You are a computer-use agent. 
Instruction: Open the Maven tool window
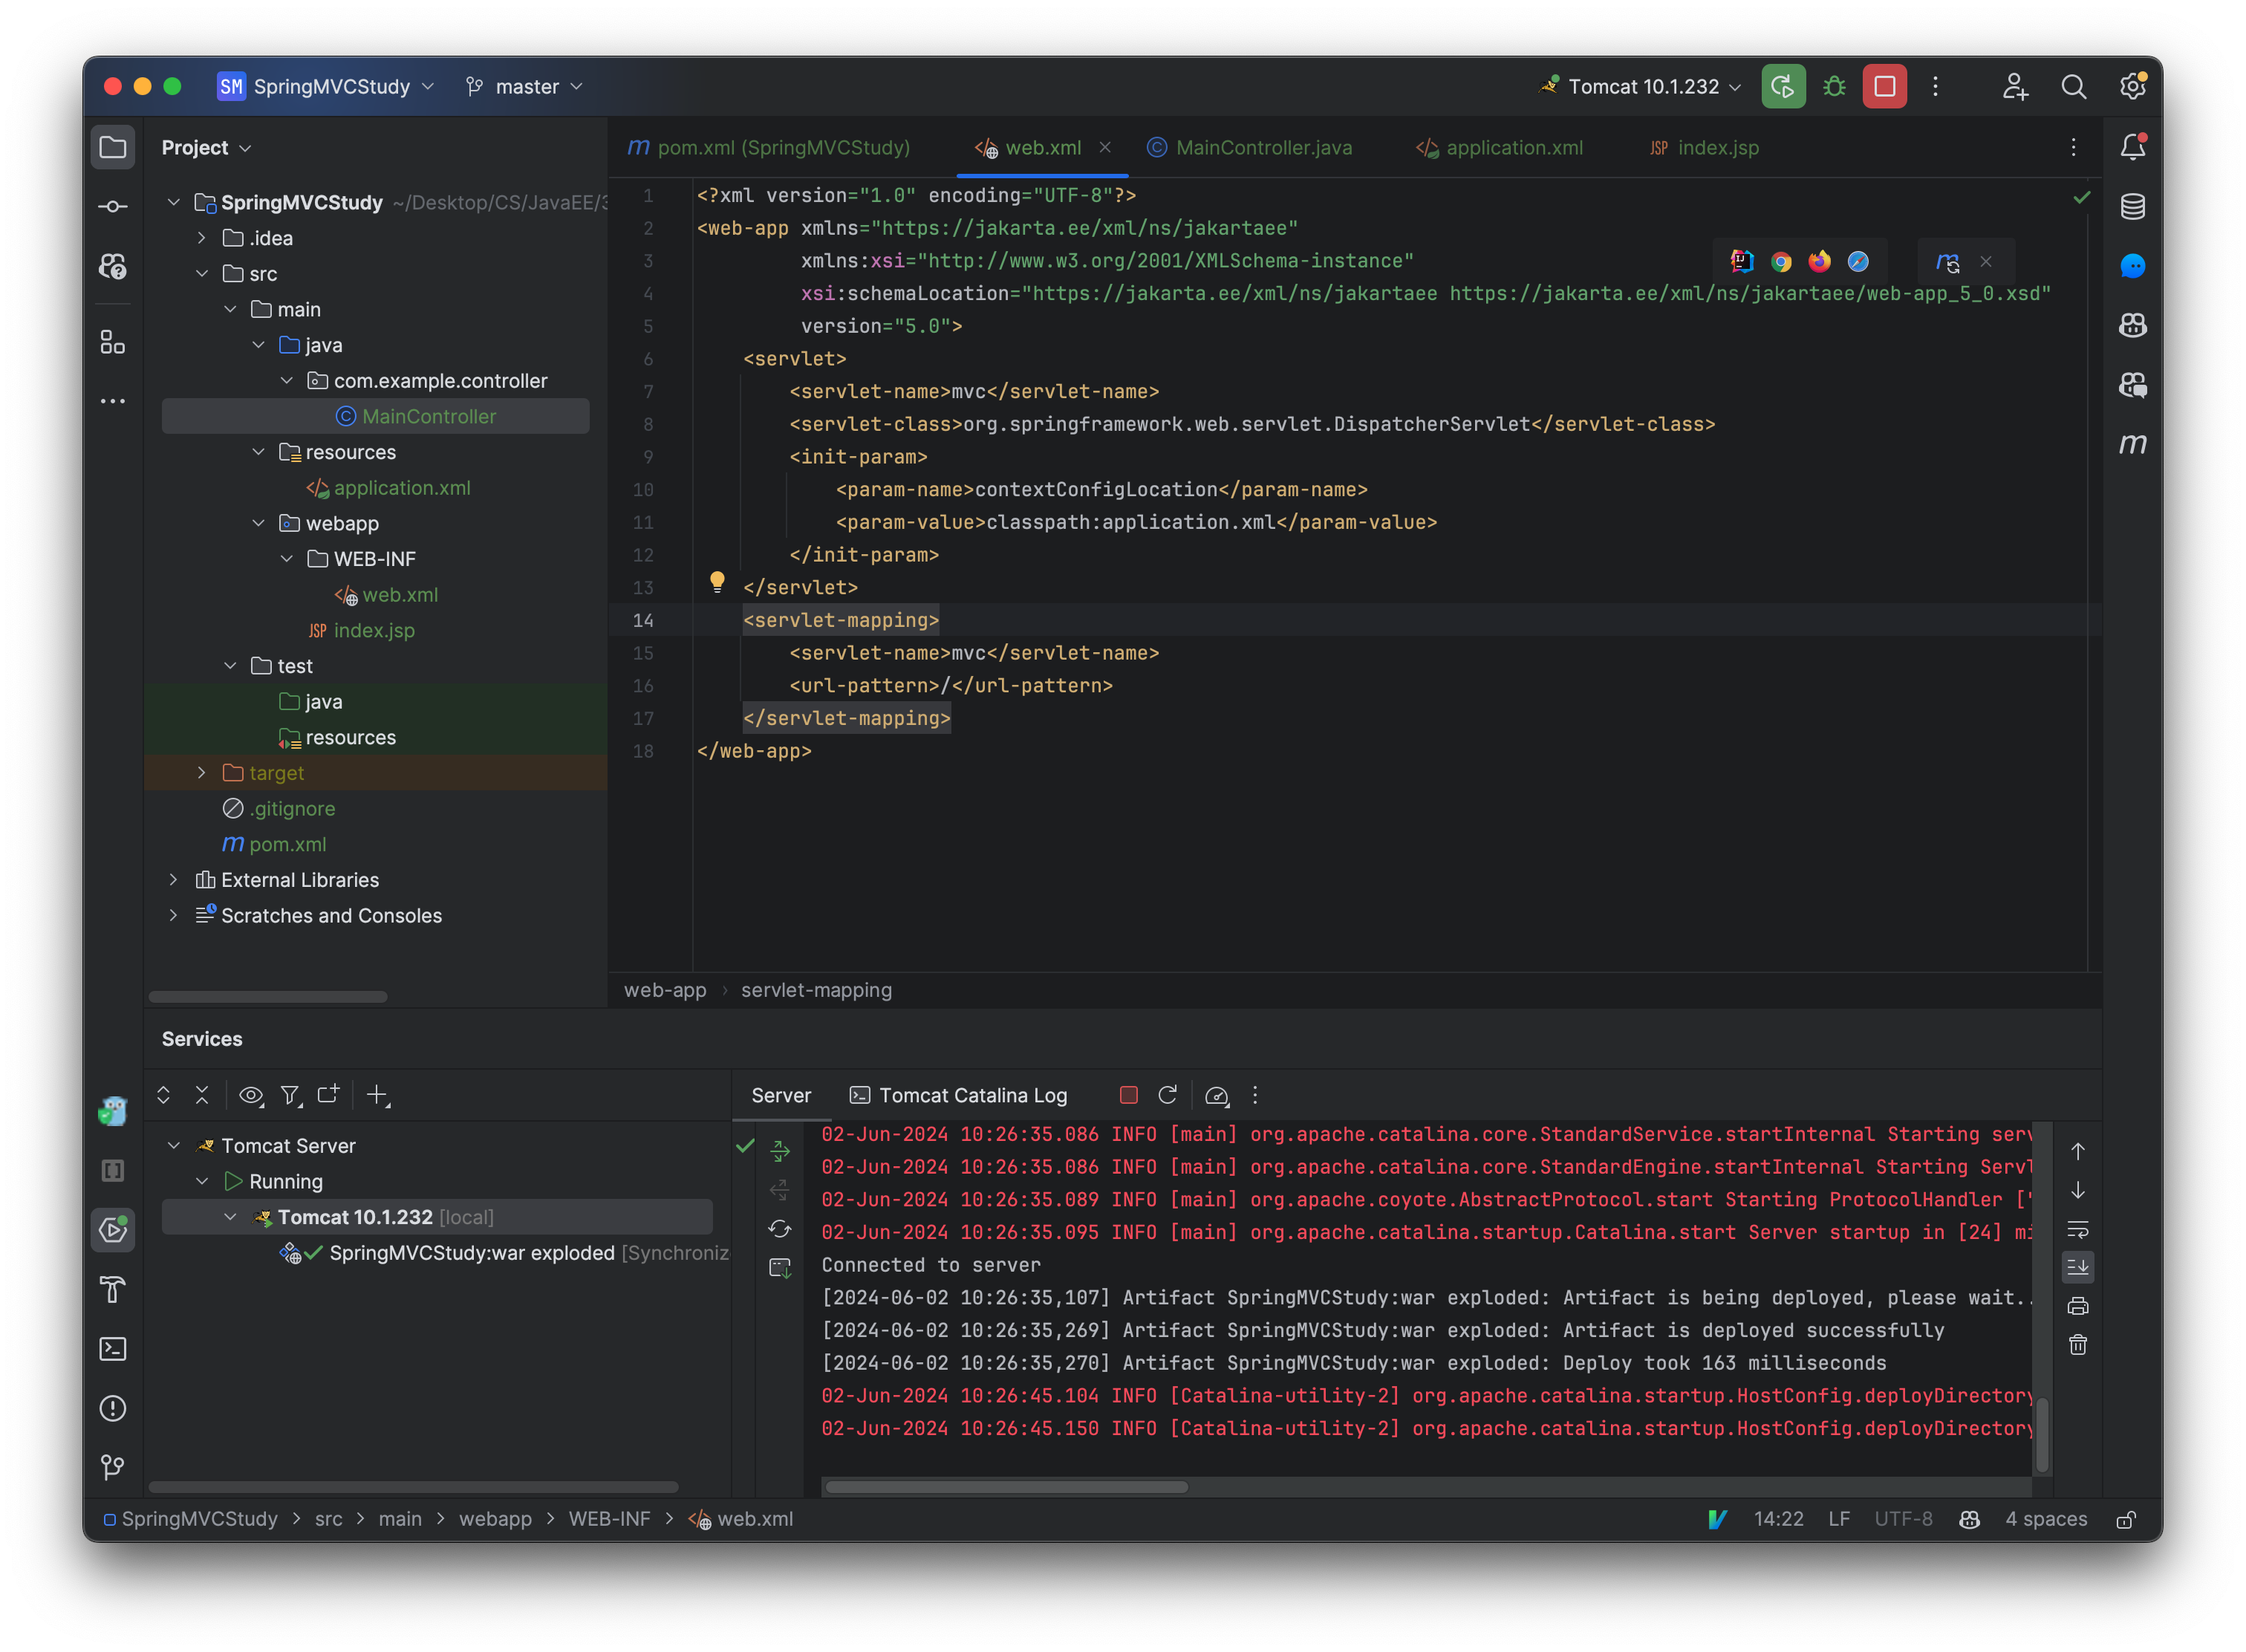coord(2133,445)
